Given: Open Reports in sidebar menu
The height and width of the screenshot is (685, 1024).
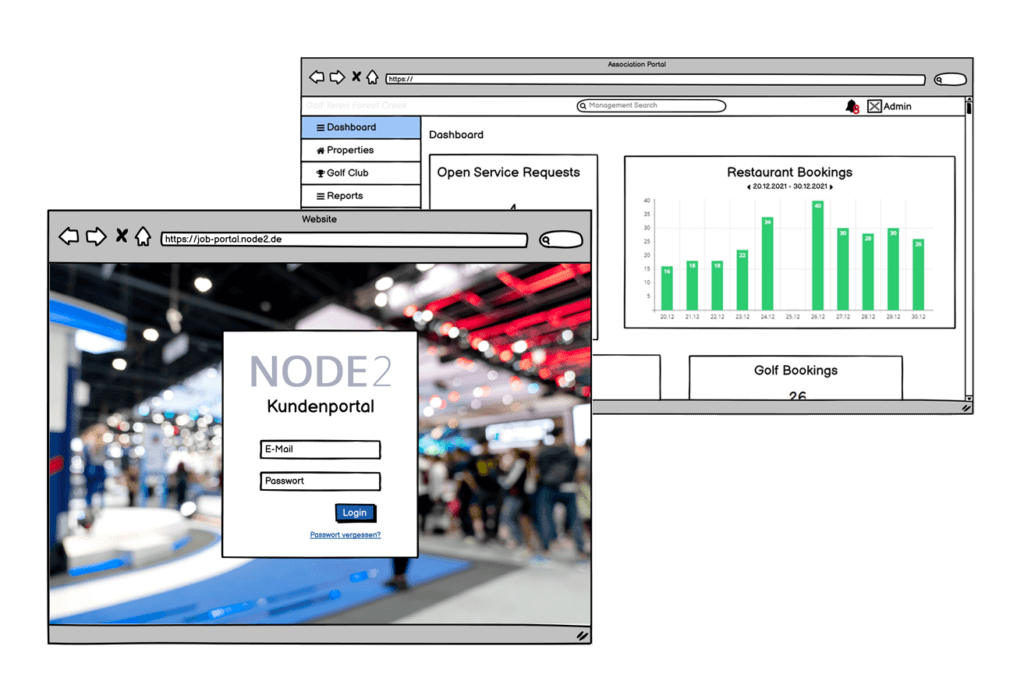Looking at the screenshot, I should pyautogui.click(x=361, y=196).
